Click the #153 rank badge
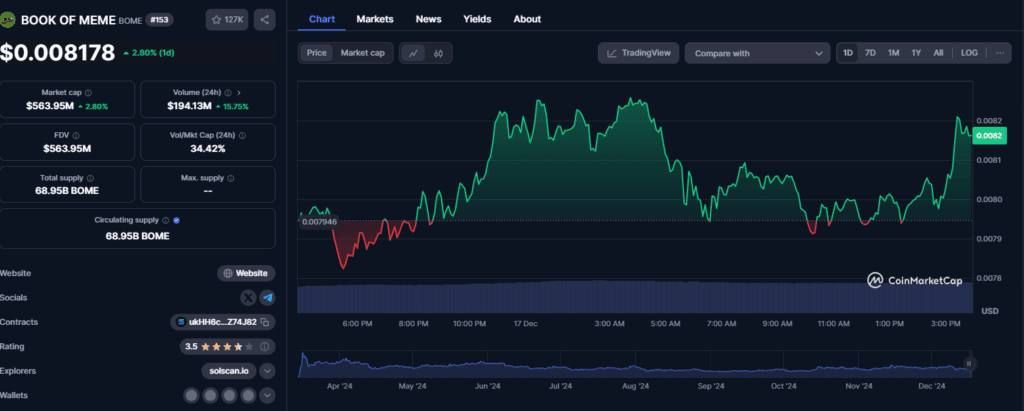This screenshot has height=411, width=1024. pyautogui.click(x=159, y=20)
